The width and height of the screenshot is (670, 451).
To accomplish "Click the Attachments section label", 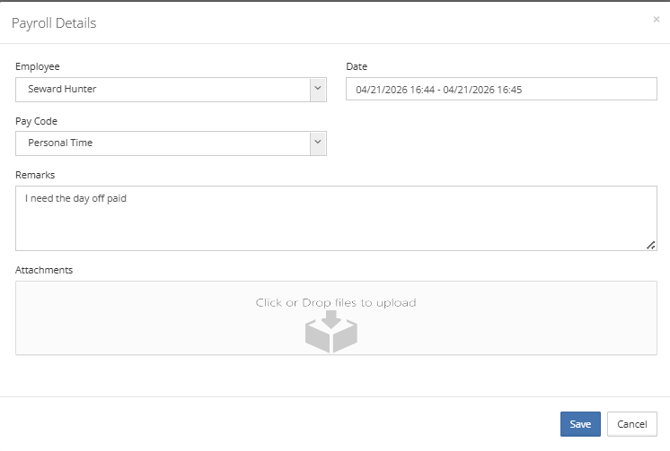I will click(44, 270).
